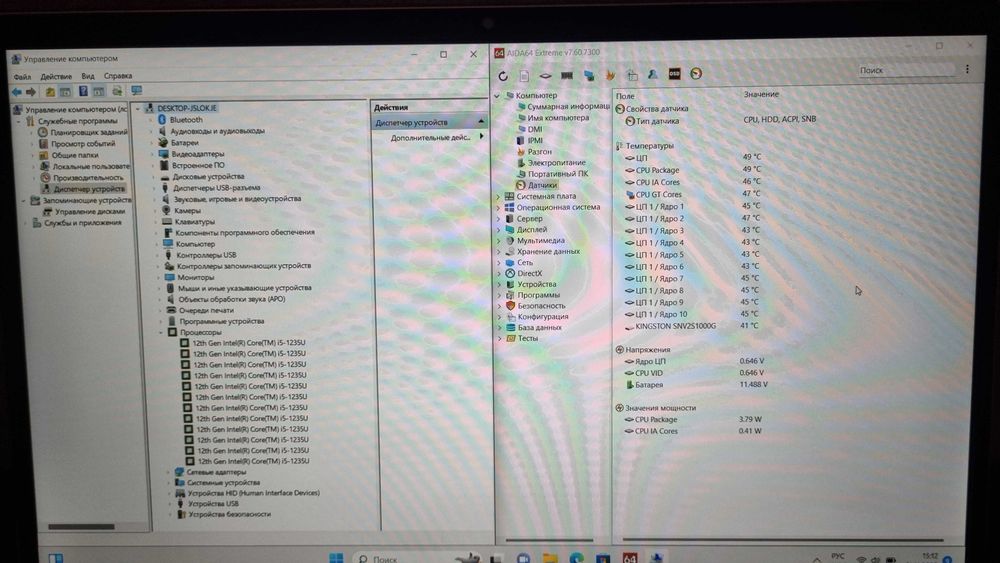Open AIDA64 from the taskbar icon
Viewport: 1000px width, 563px height.
(629, 558)
